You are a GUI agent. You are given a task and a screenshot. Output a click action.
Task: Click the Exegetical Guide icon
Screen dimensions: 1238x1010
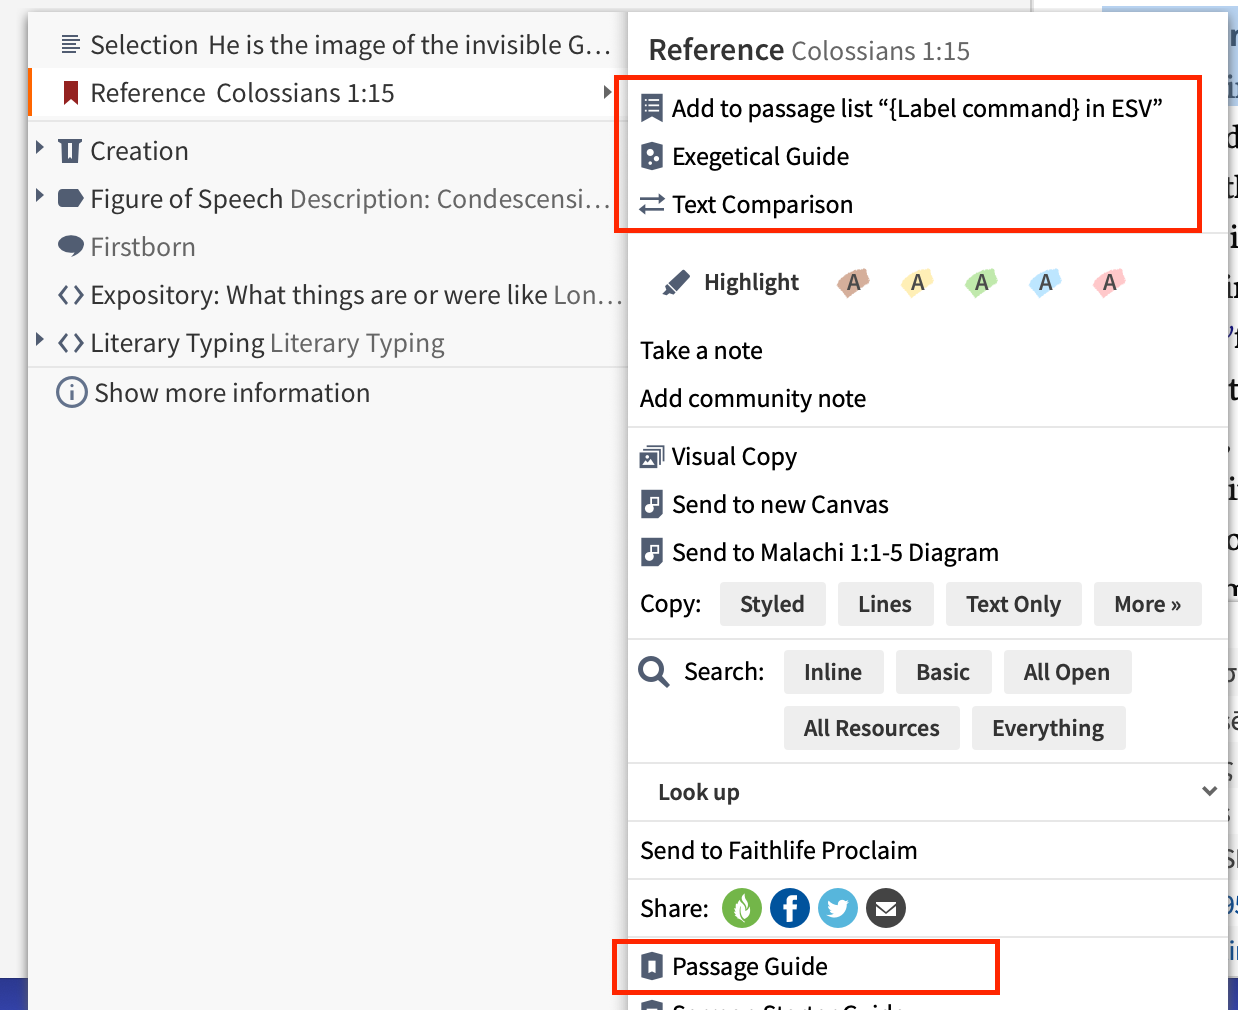[x=651, y=156]
